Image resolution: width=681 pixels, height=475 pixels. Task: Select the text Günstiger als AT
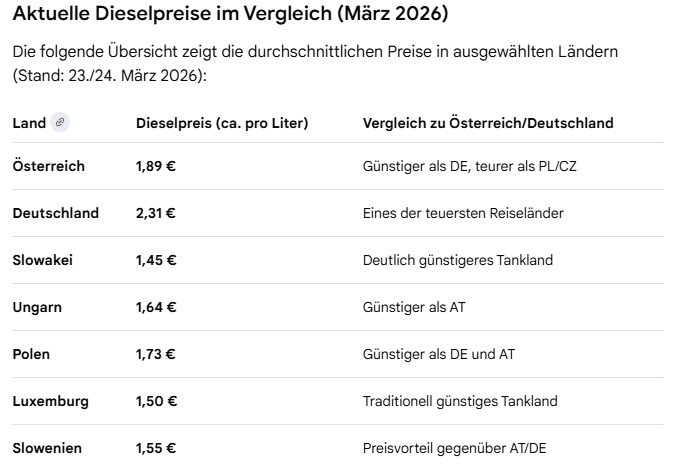[413, 307]
